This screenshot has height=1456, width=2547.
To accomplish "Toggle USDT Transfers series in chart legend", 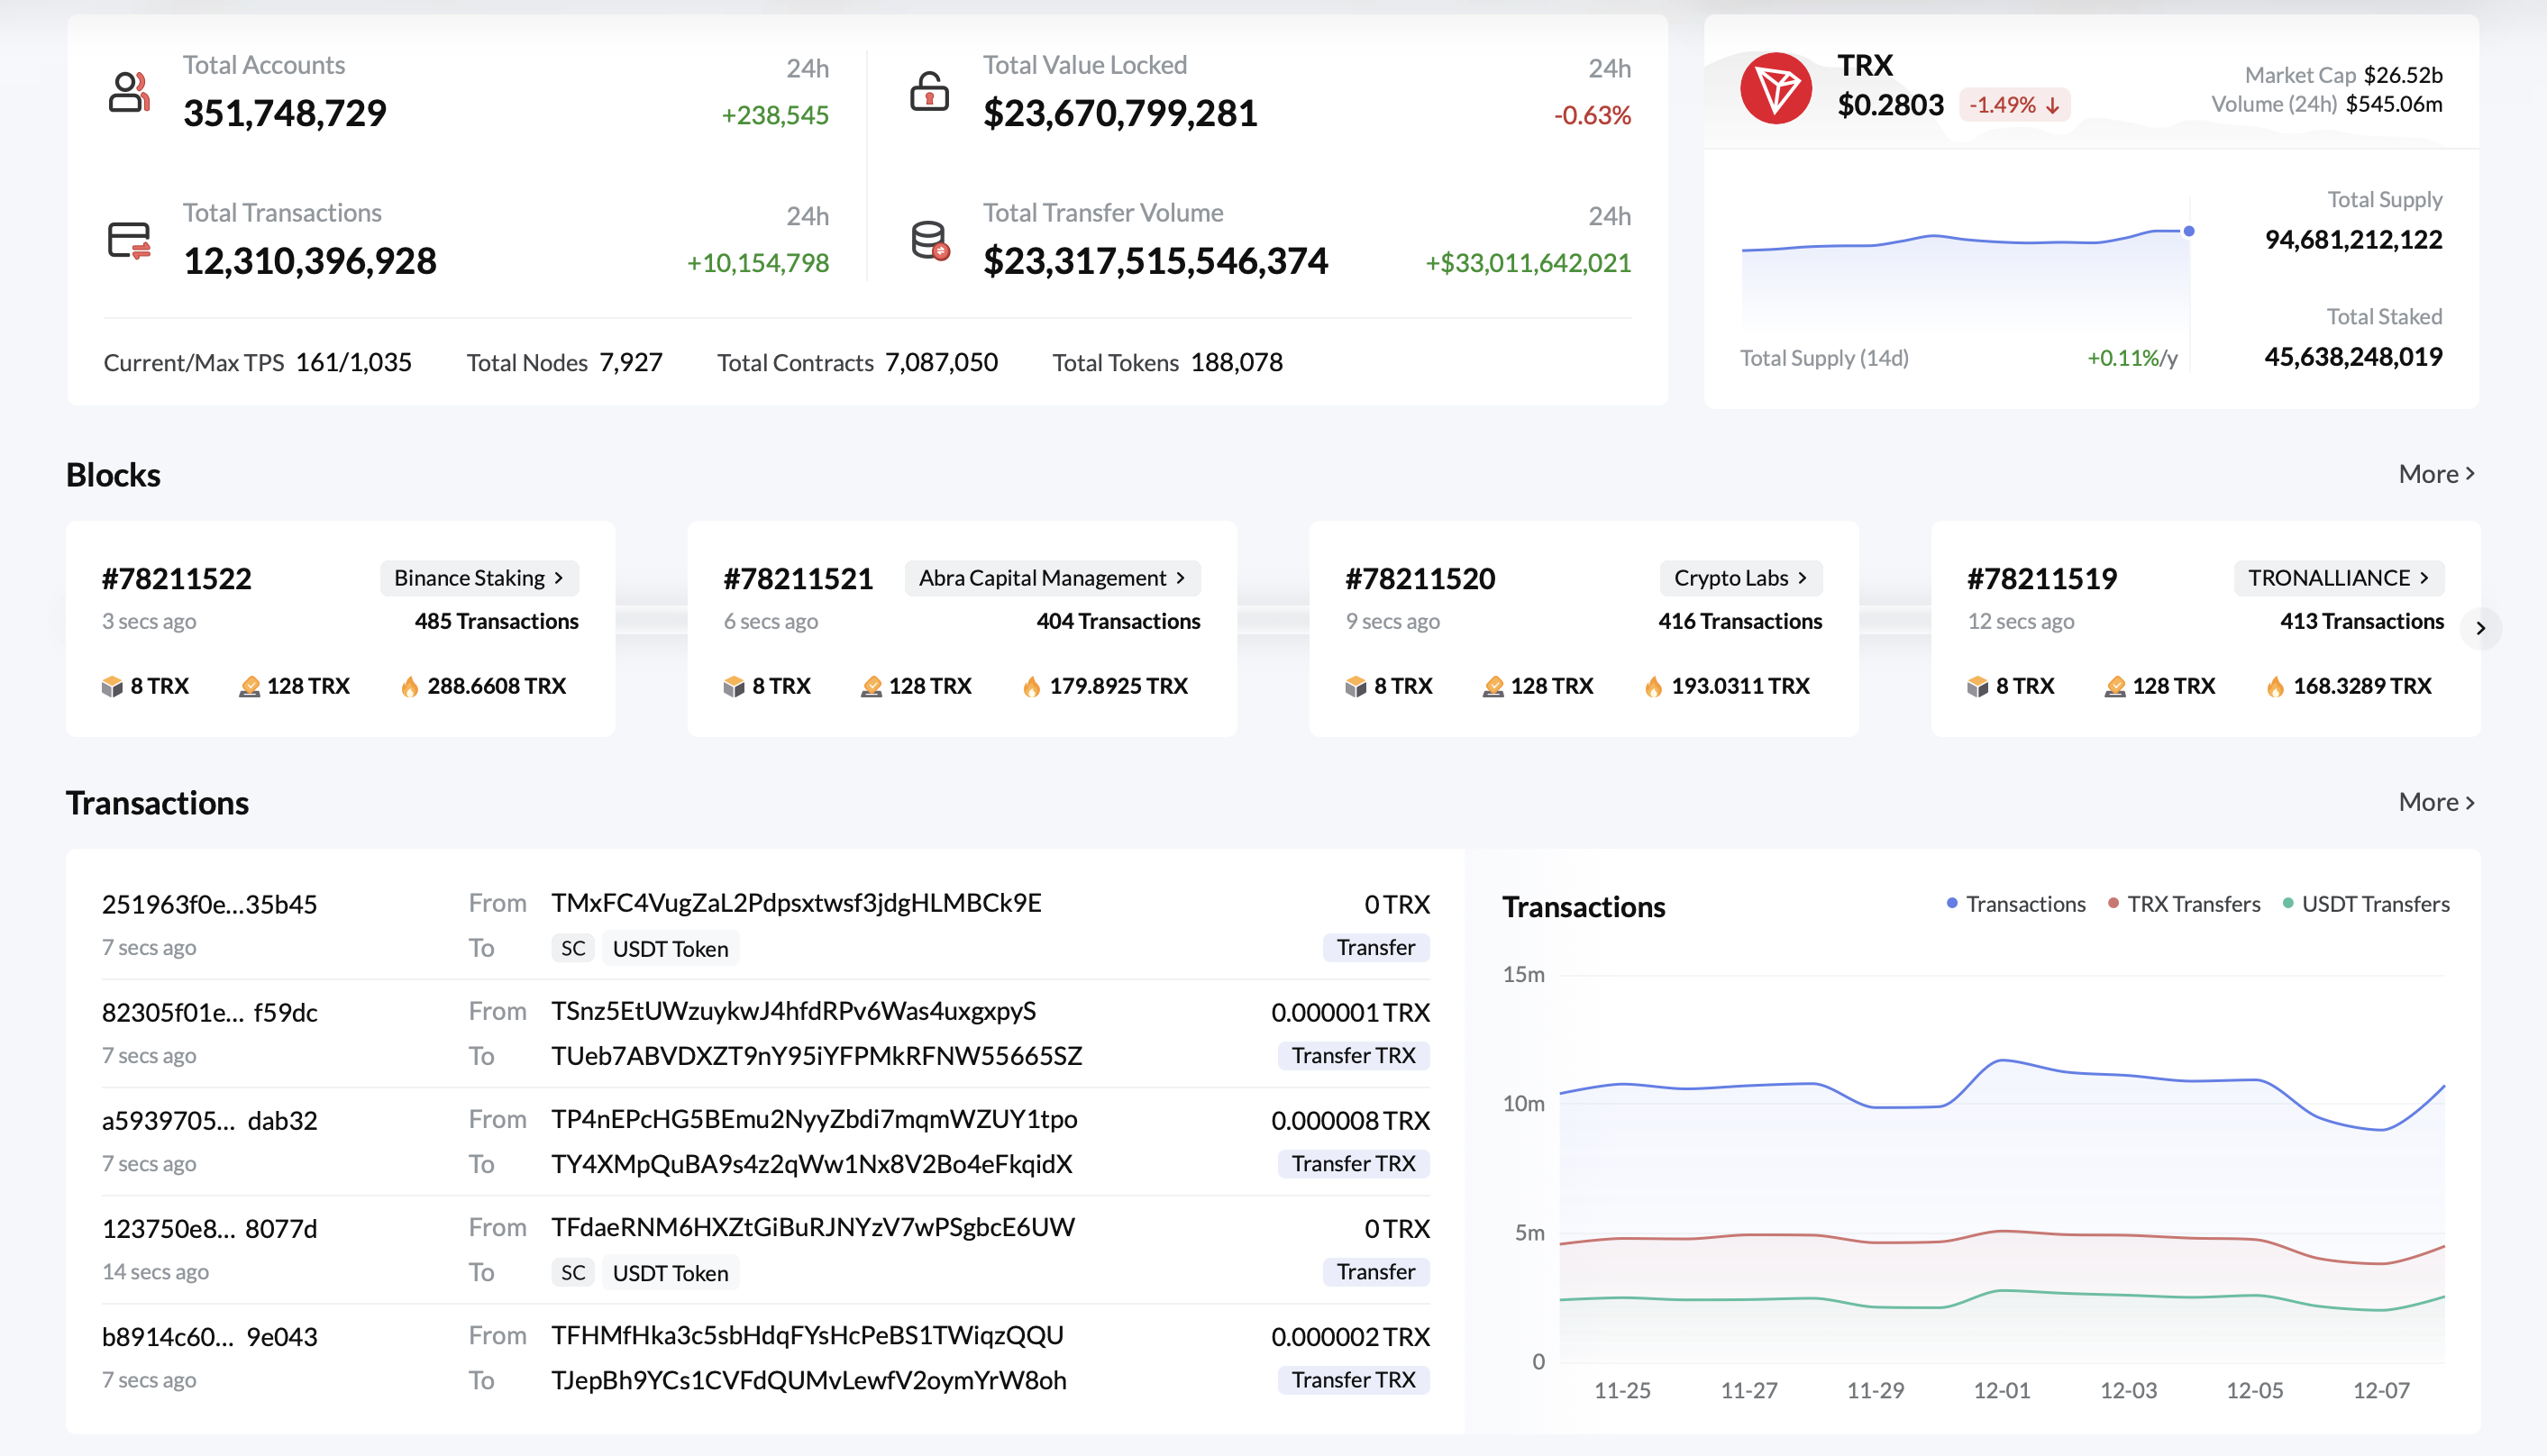I will point(2366,904).
